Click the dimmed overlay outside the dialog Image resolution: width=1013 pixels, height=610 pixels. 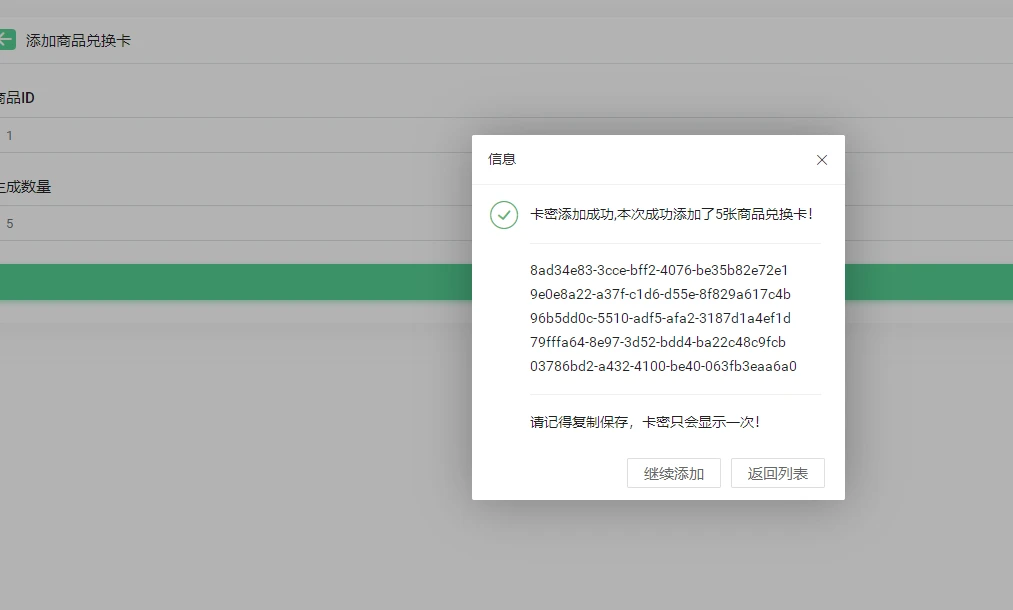coord(250,450)
